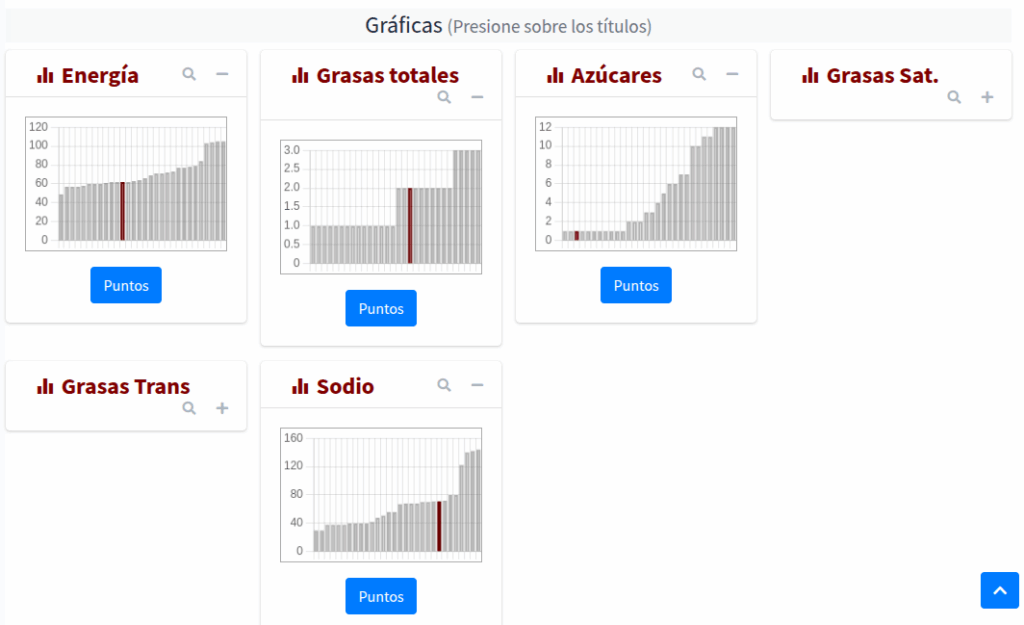Screen dimensions: 1024x625
Task: Click highlighted red bar in Azúcares chart
Action: coord(577,235)
